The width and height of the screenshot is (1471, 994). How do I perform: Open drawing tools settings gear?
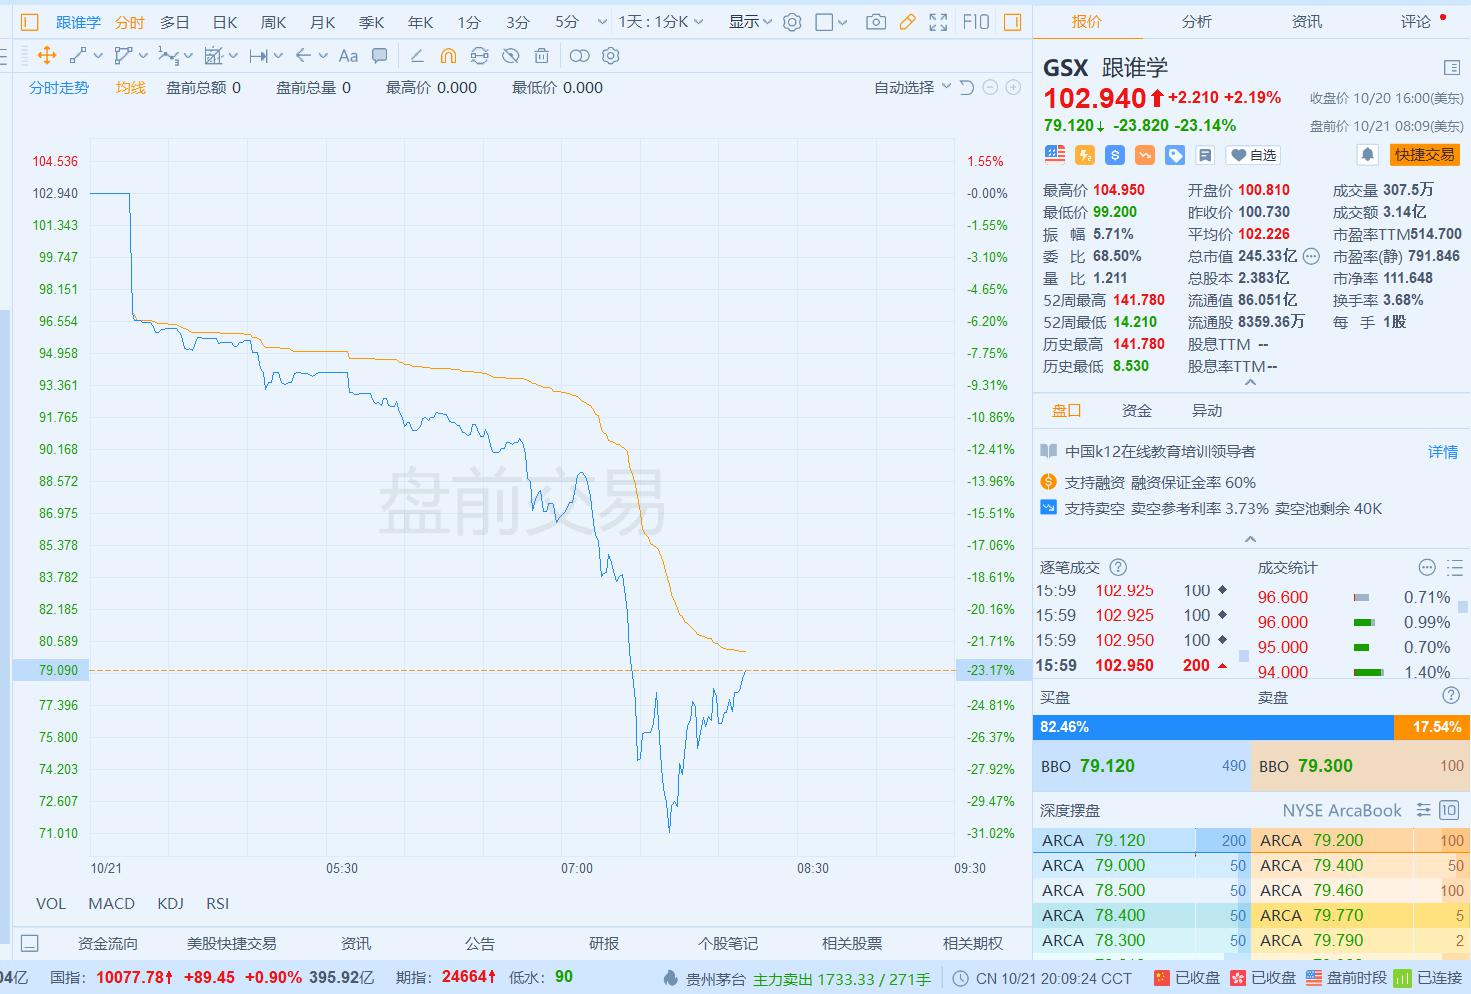[611, 56]
